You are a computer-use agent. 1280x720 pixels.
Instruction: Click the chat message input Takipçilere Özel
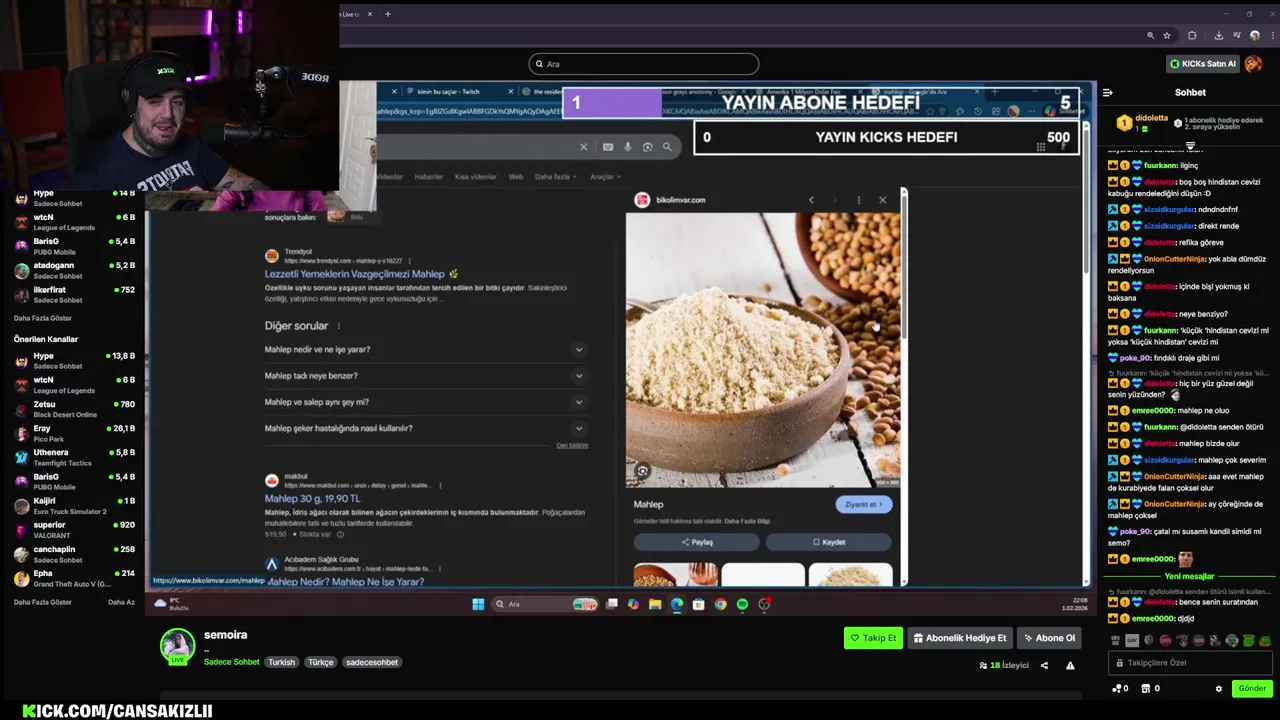pos(1190,662)
